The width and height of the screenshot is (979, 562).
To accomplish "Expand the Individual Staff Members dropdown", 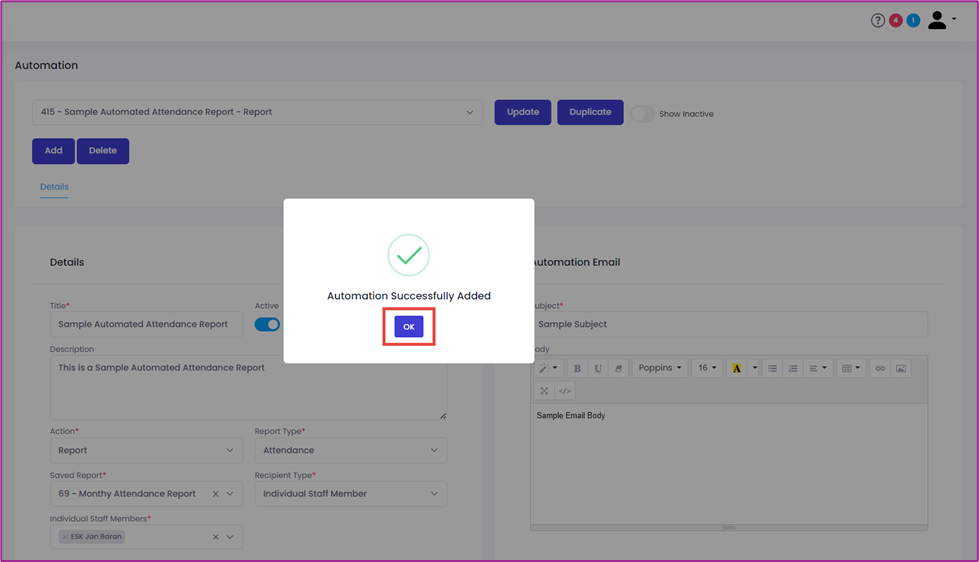I will click(230, 537).
